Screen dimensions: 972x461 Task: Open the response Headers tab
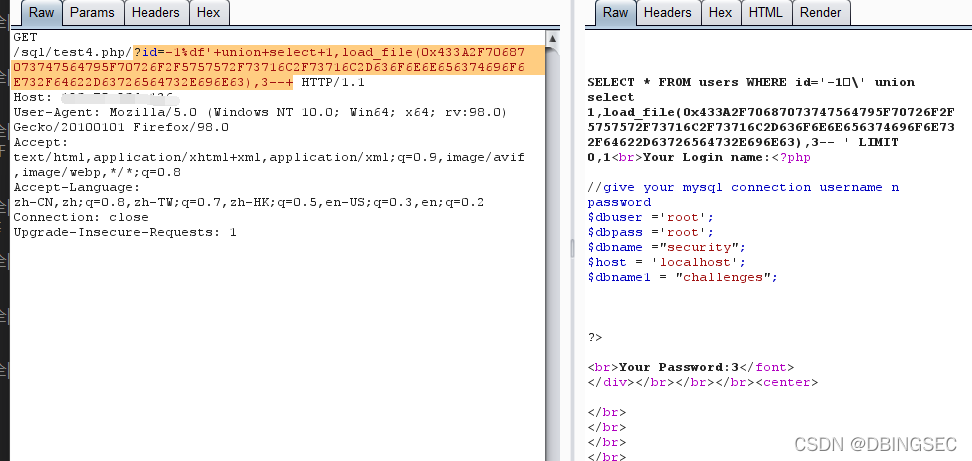pos(668,12)
